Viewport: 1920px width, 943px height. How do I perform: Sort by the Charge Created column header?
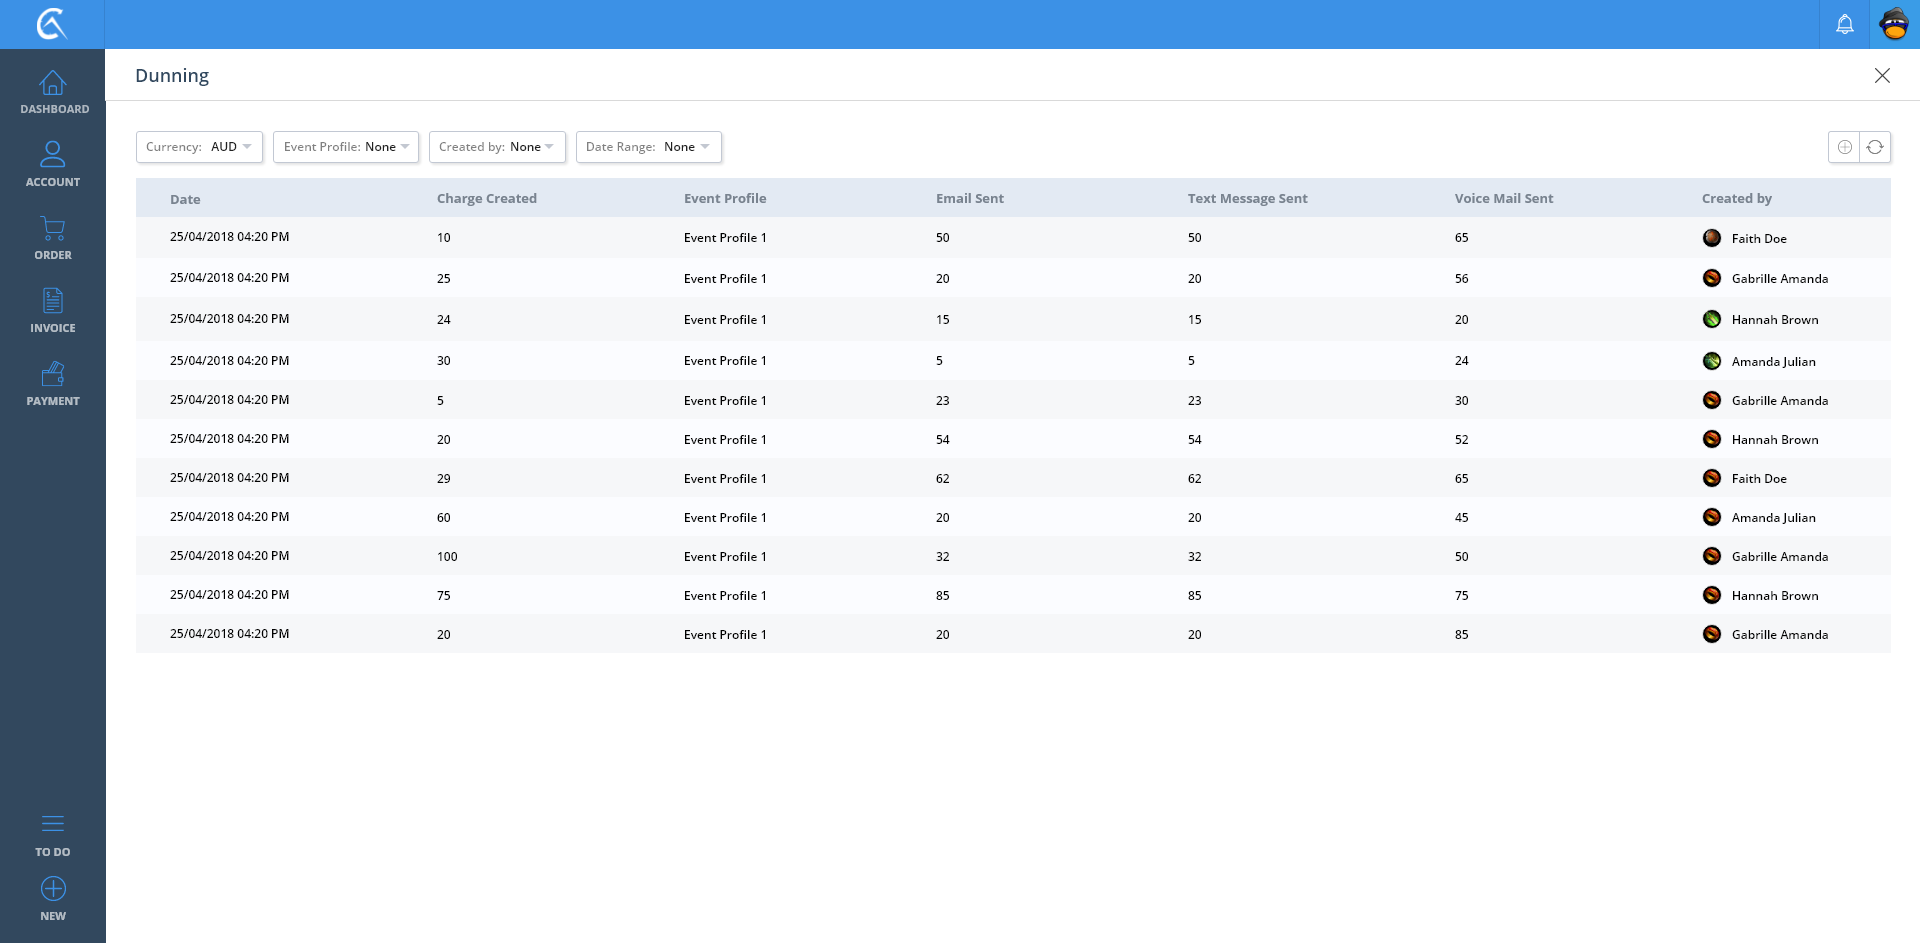(486, 198)
